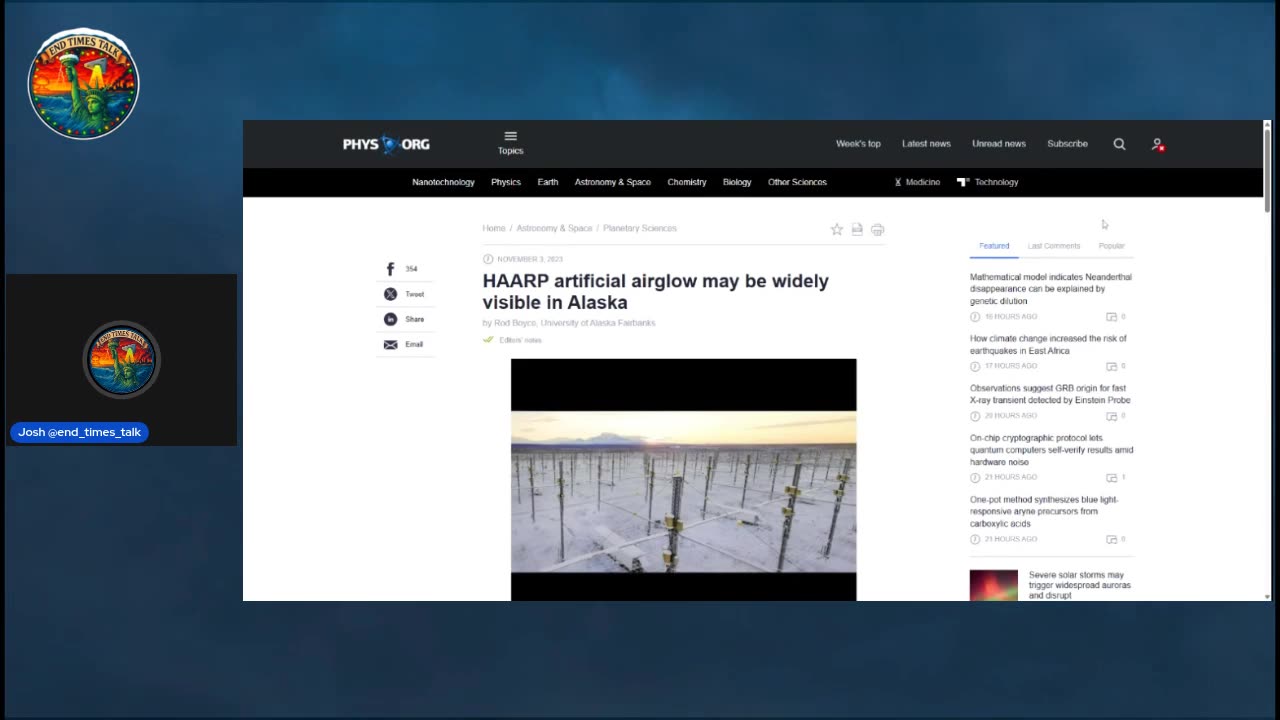Open the Physics category
The image size is (1280, 720).
pos(506,182)
